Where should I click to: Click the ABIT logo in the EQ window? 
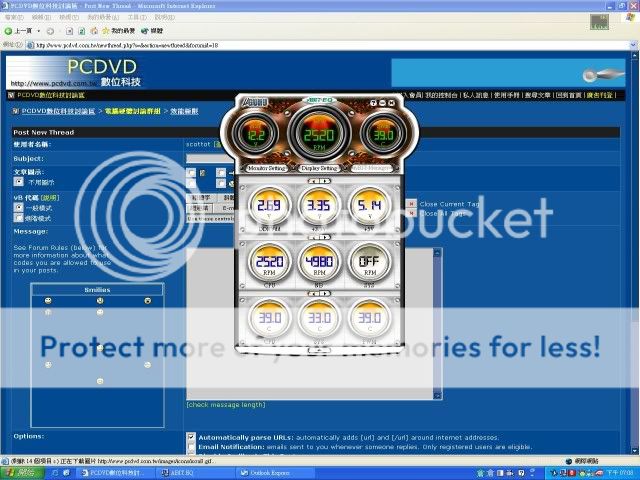coord(254,102)
